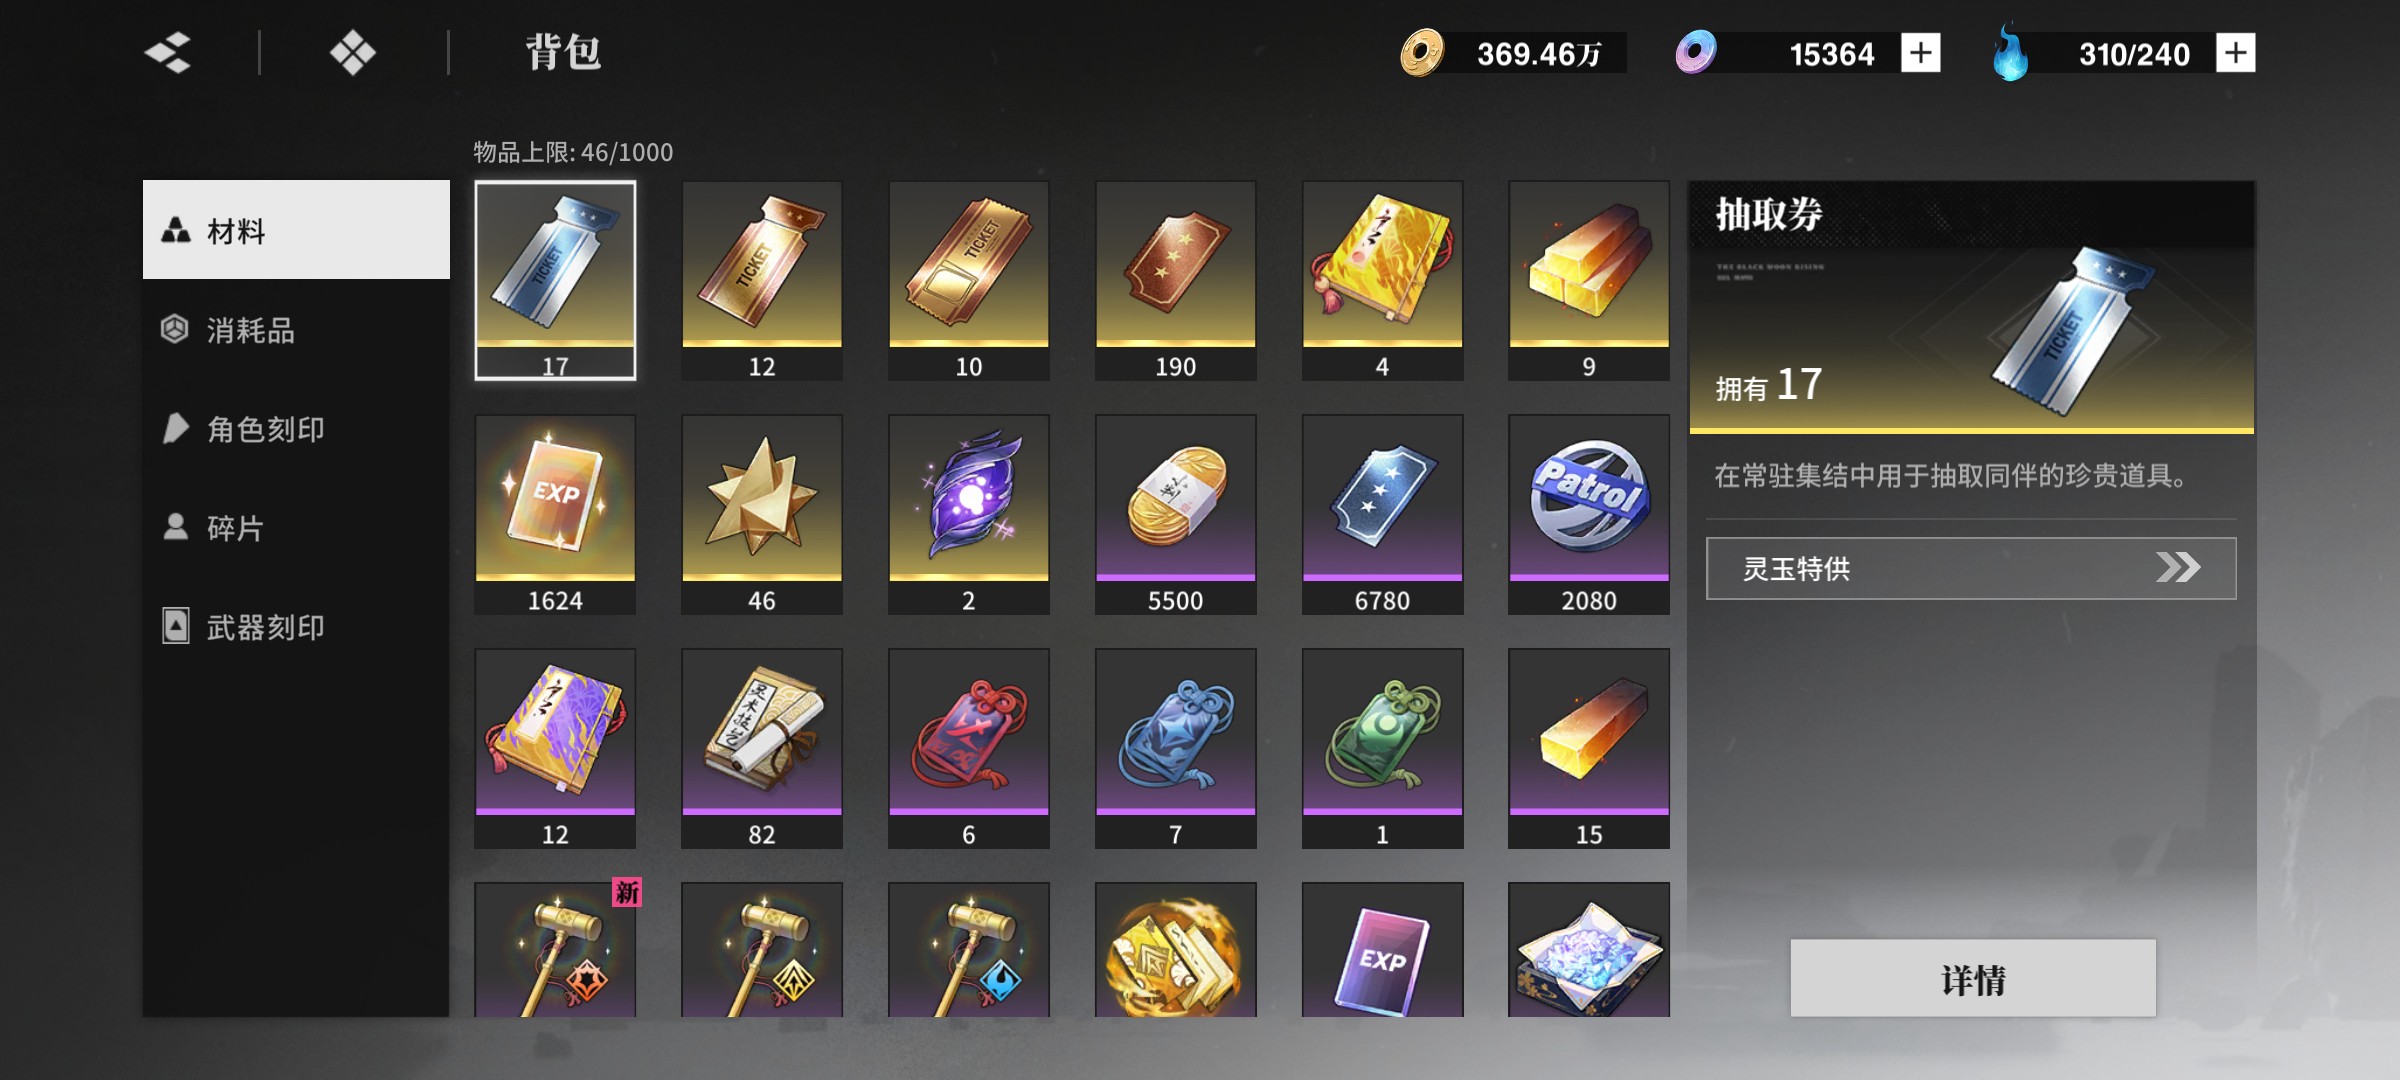Select the blue star ticket with count 6780
The height and width of the screenshot is (1080, 2400).
pos(1382,515)
